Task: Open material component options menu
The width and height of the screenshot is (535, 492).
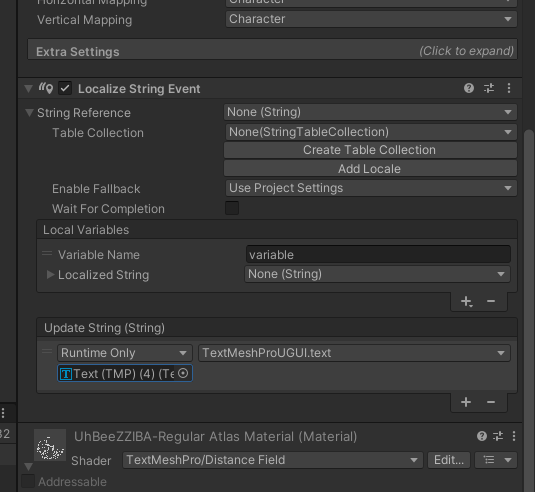Action: (514, 436)
